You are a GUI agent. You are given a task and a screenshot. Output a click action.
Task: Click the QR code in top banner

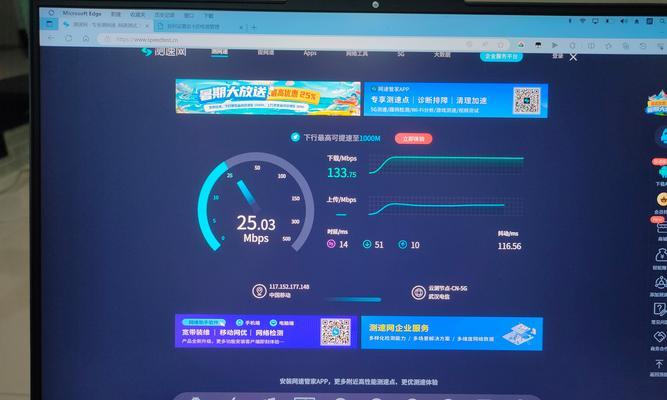[527, 100]
